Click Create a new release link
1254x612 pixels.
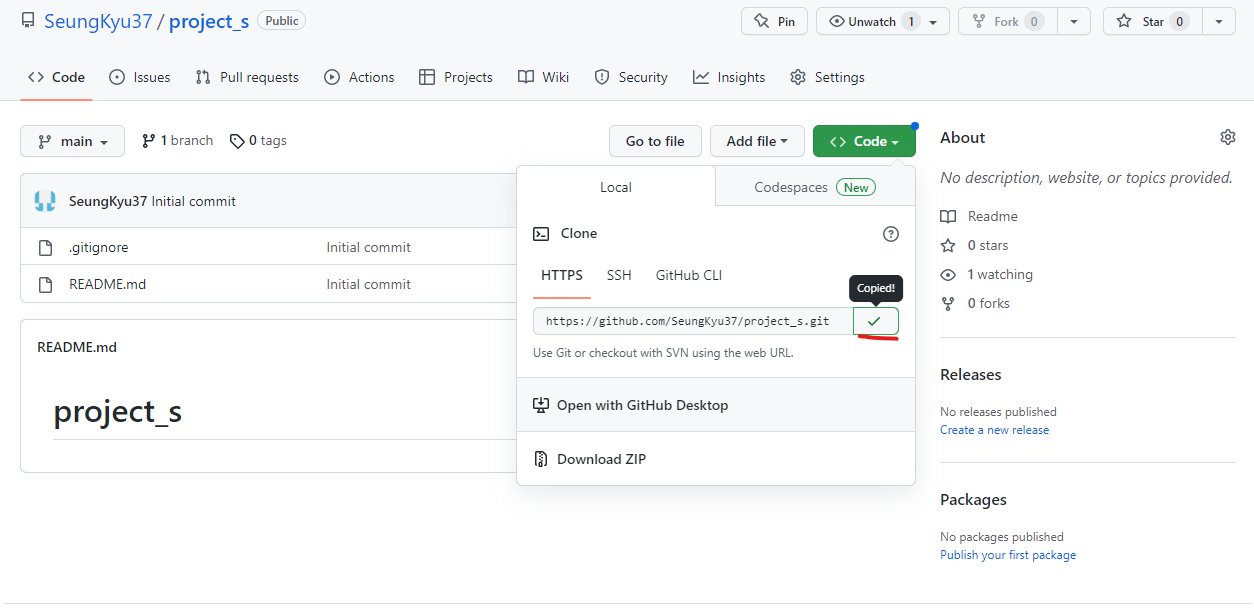[995, 430]
